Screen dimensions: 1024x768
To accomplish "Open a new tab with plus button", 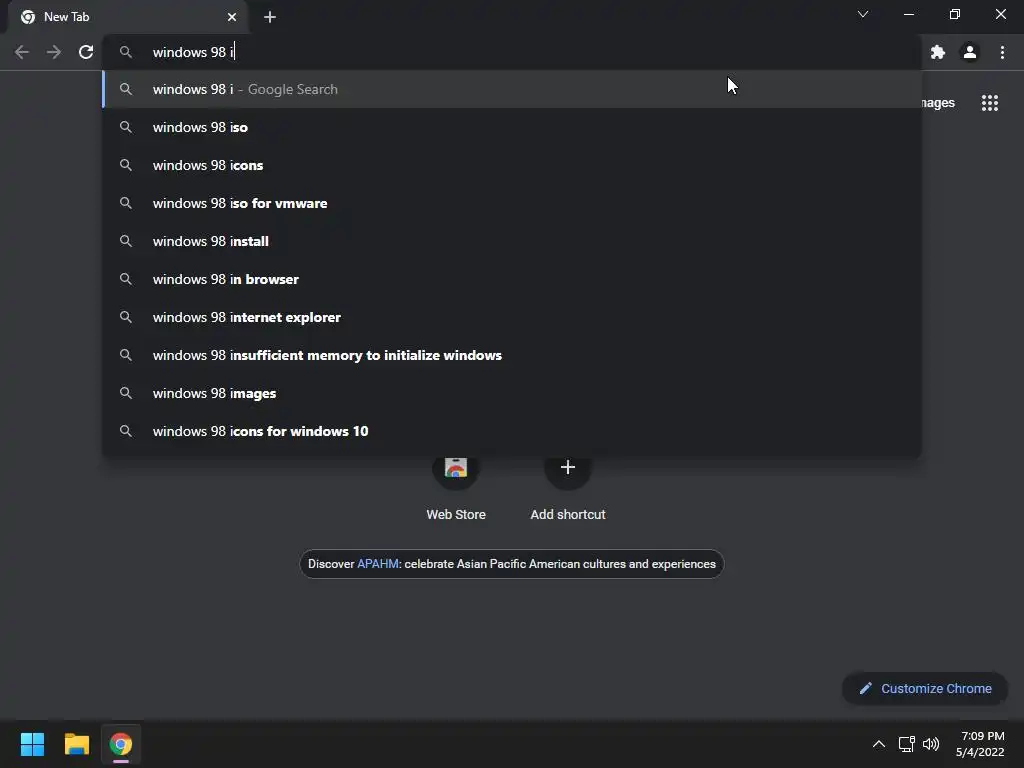I will (270, 17).
